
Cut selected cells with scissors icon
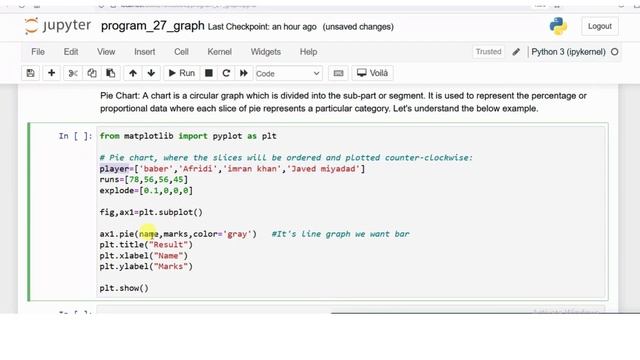73,73
